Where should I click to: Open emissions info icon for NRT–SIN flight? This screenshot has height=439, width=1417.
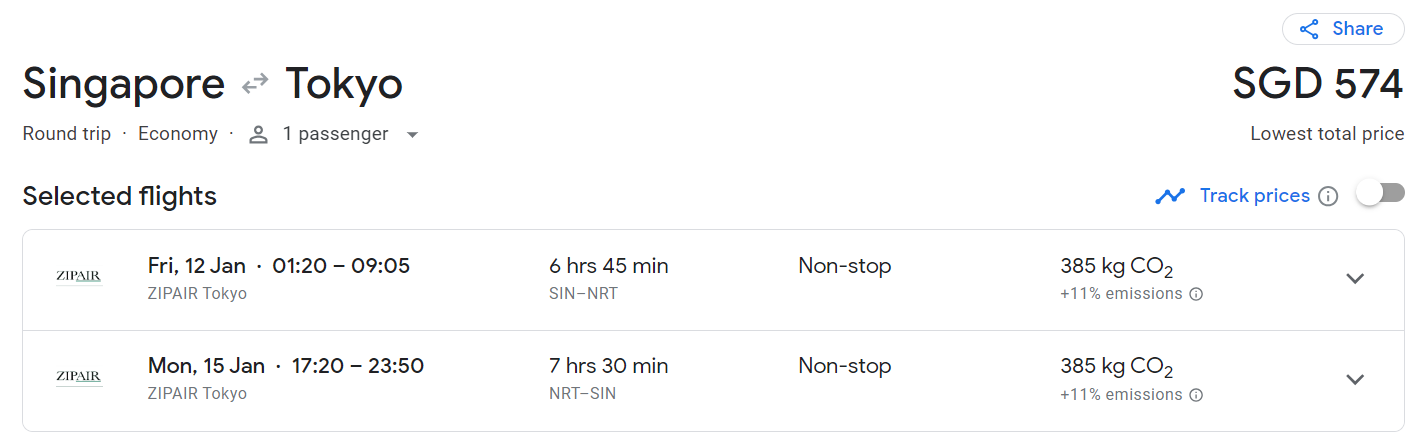tap(1196, 395)
